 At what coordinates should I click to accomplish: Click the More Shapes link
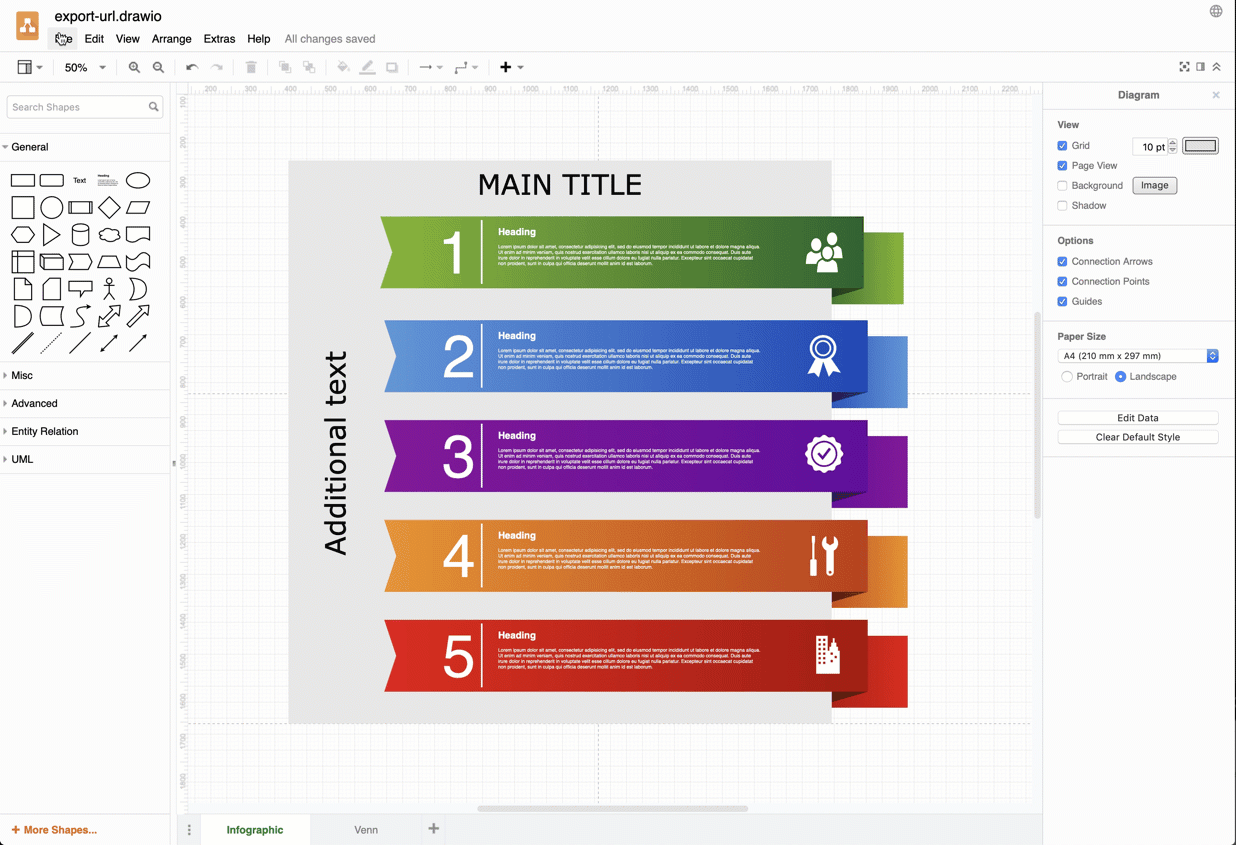pos(54,829)
